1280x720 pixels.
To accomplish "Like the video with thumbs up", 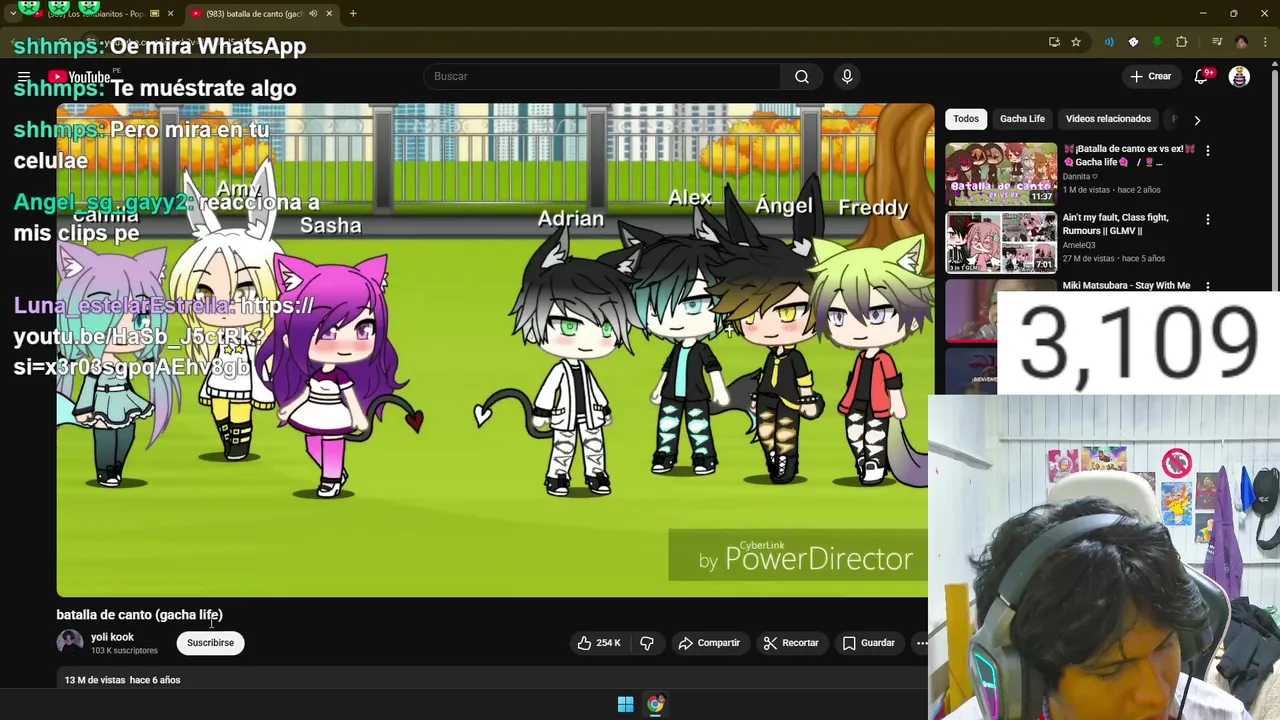I will (x=598, y=643).
